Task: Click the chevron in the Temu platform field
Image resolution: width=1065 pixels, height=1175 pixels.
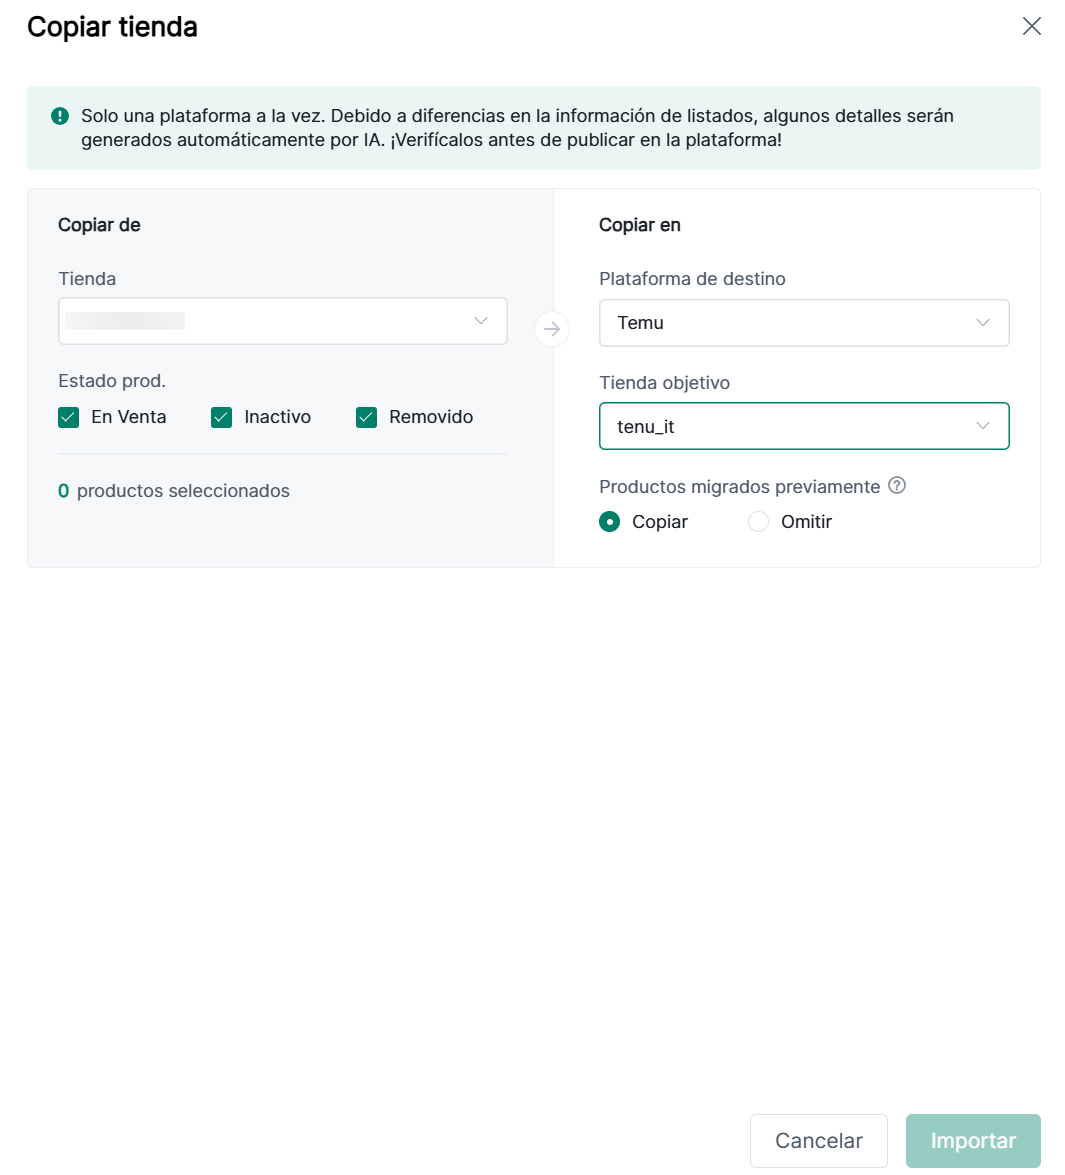Action: [983, 323]
